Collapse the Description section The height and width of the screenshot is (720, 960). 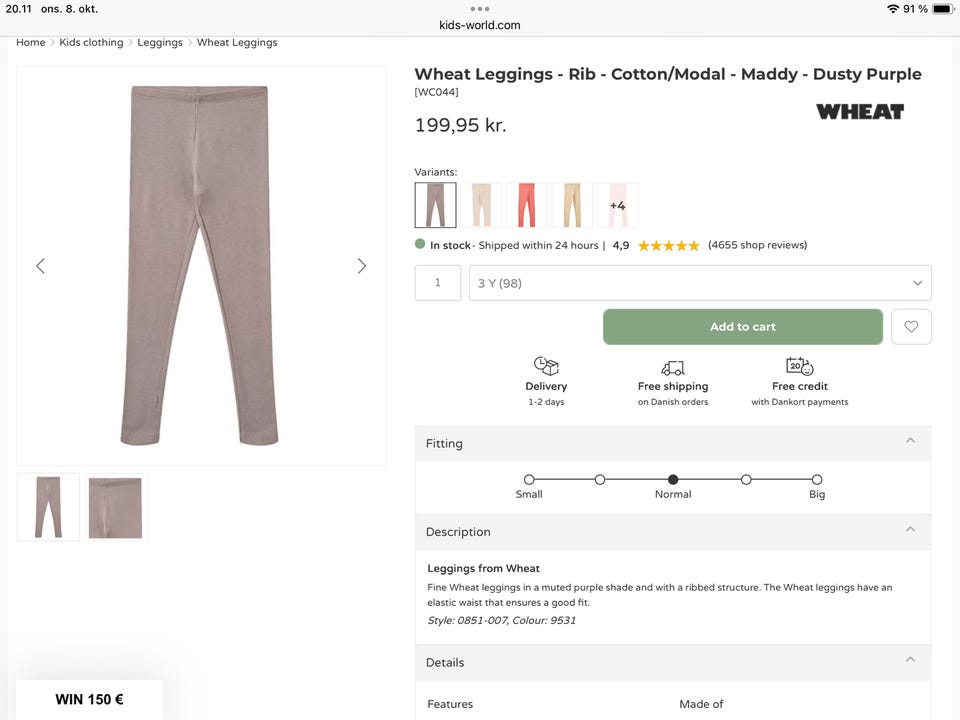[x=910, y=530]
